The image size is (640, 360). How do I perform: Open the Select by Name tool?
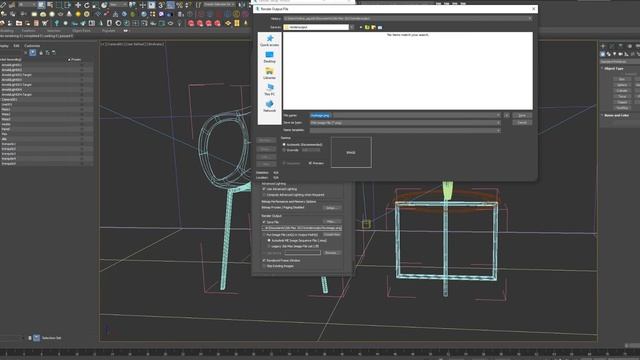[50, 5]
